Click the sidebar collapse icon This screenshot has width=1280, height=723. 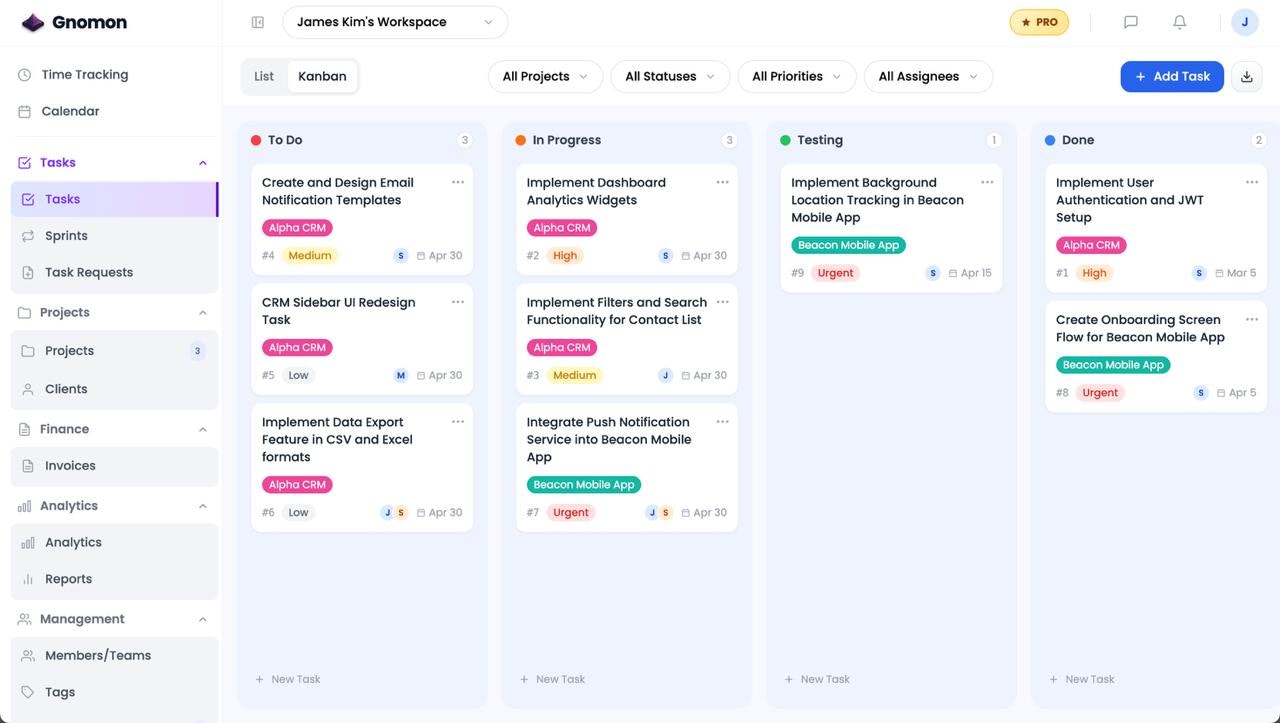(258, 22)
